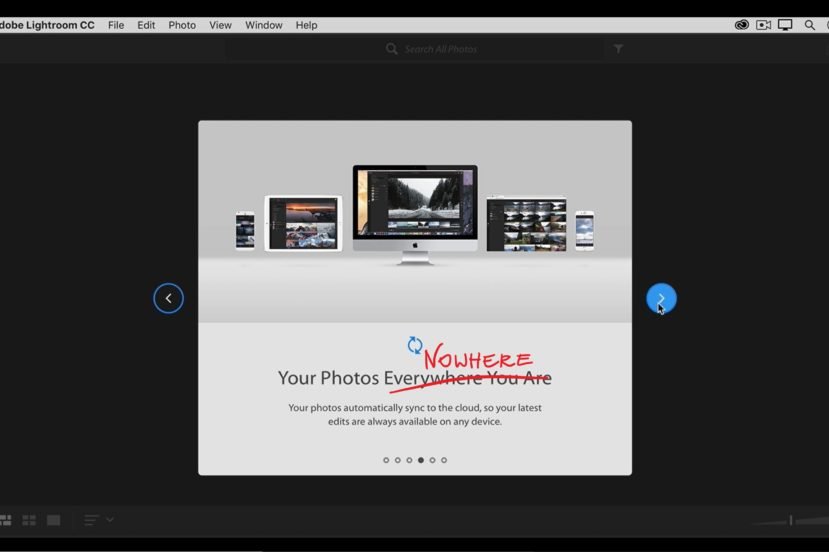Click the screen recording menu bar icon
This screenshot has height=552, width=829.
(763, 25)
